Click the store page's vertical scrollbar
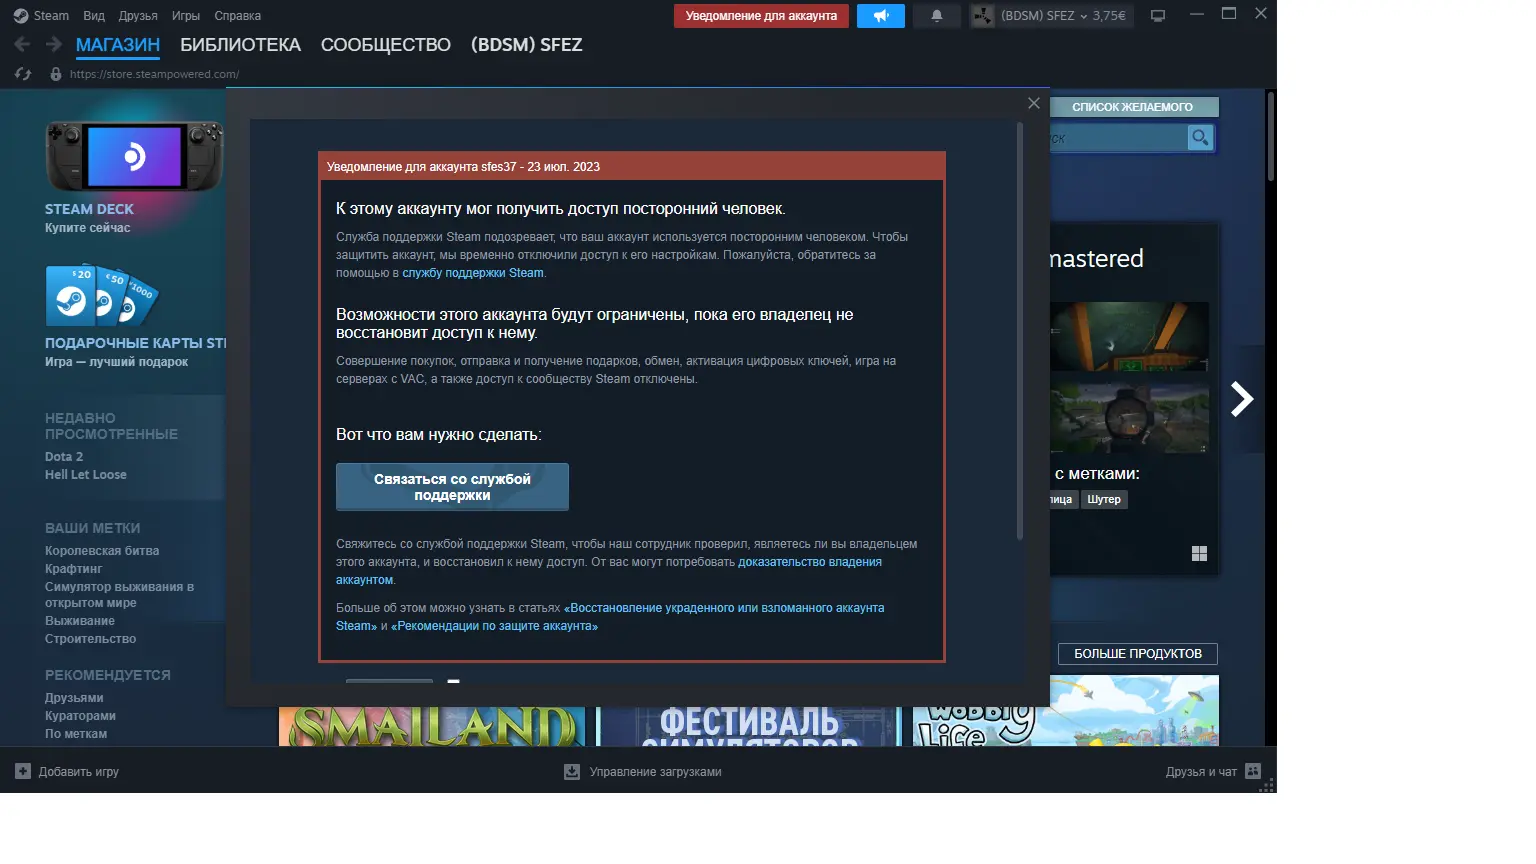 click(1271, 136)
